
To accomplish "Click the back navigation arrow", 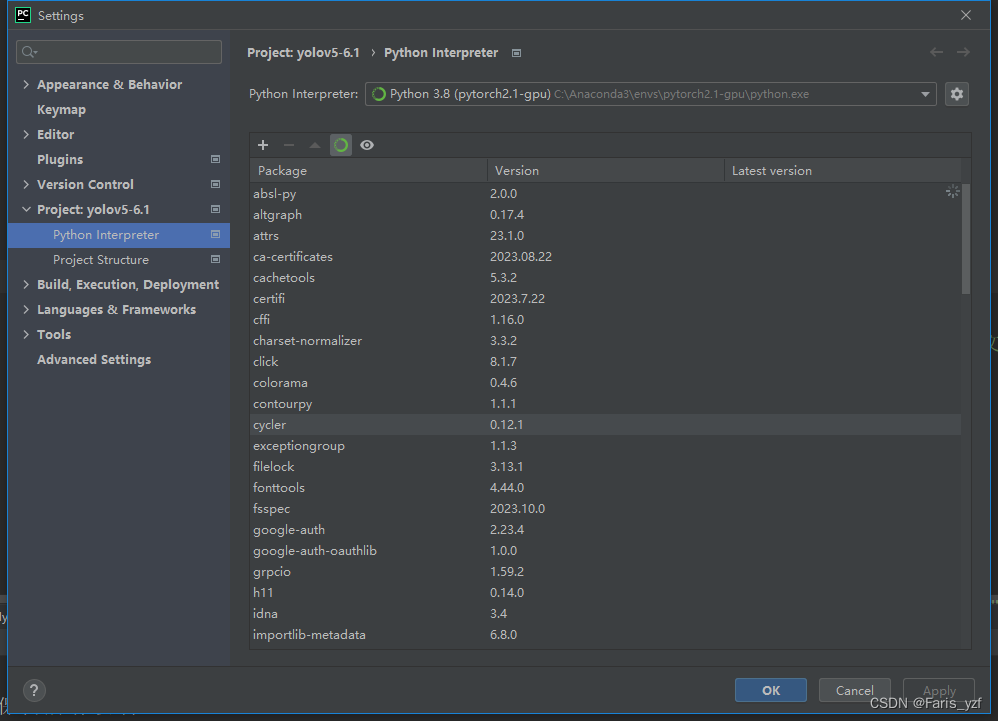I will click(936, 52).
